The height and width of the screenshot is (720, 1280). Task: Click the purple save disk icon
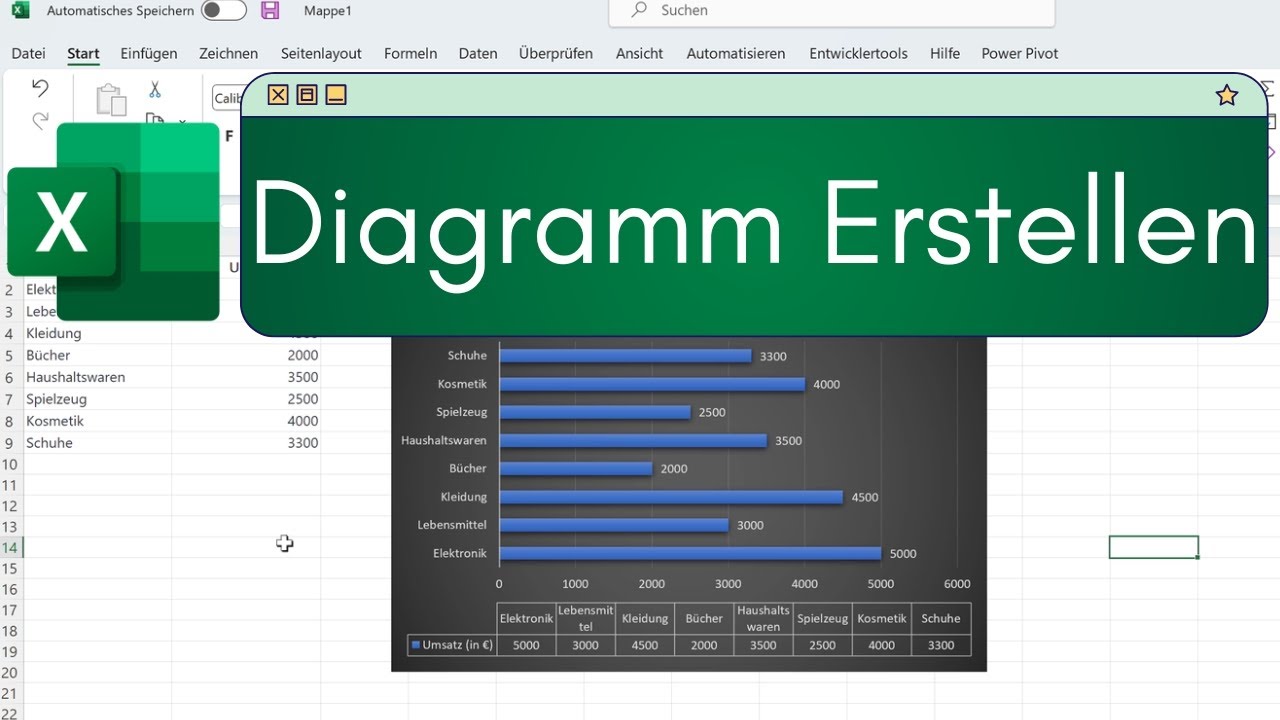[270, 11]
